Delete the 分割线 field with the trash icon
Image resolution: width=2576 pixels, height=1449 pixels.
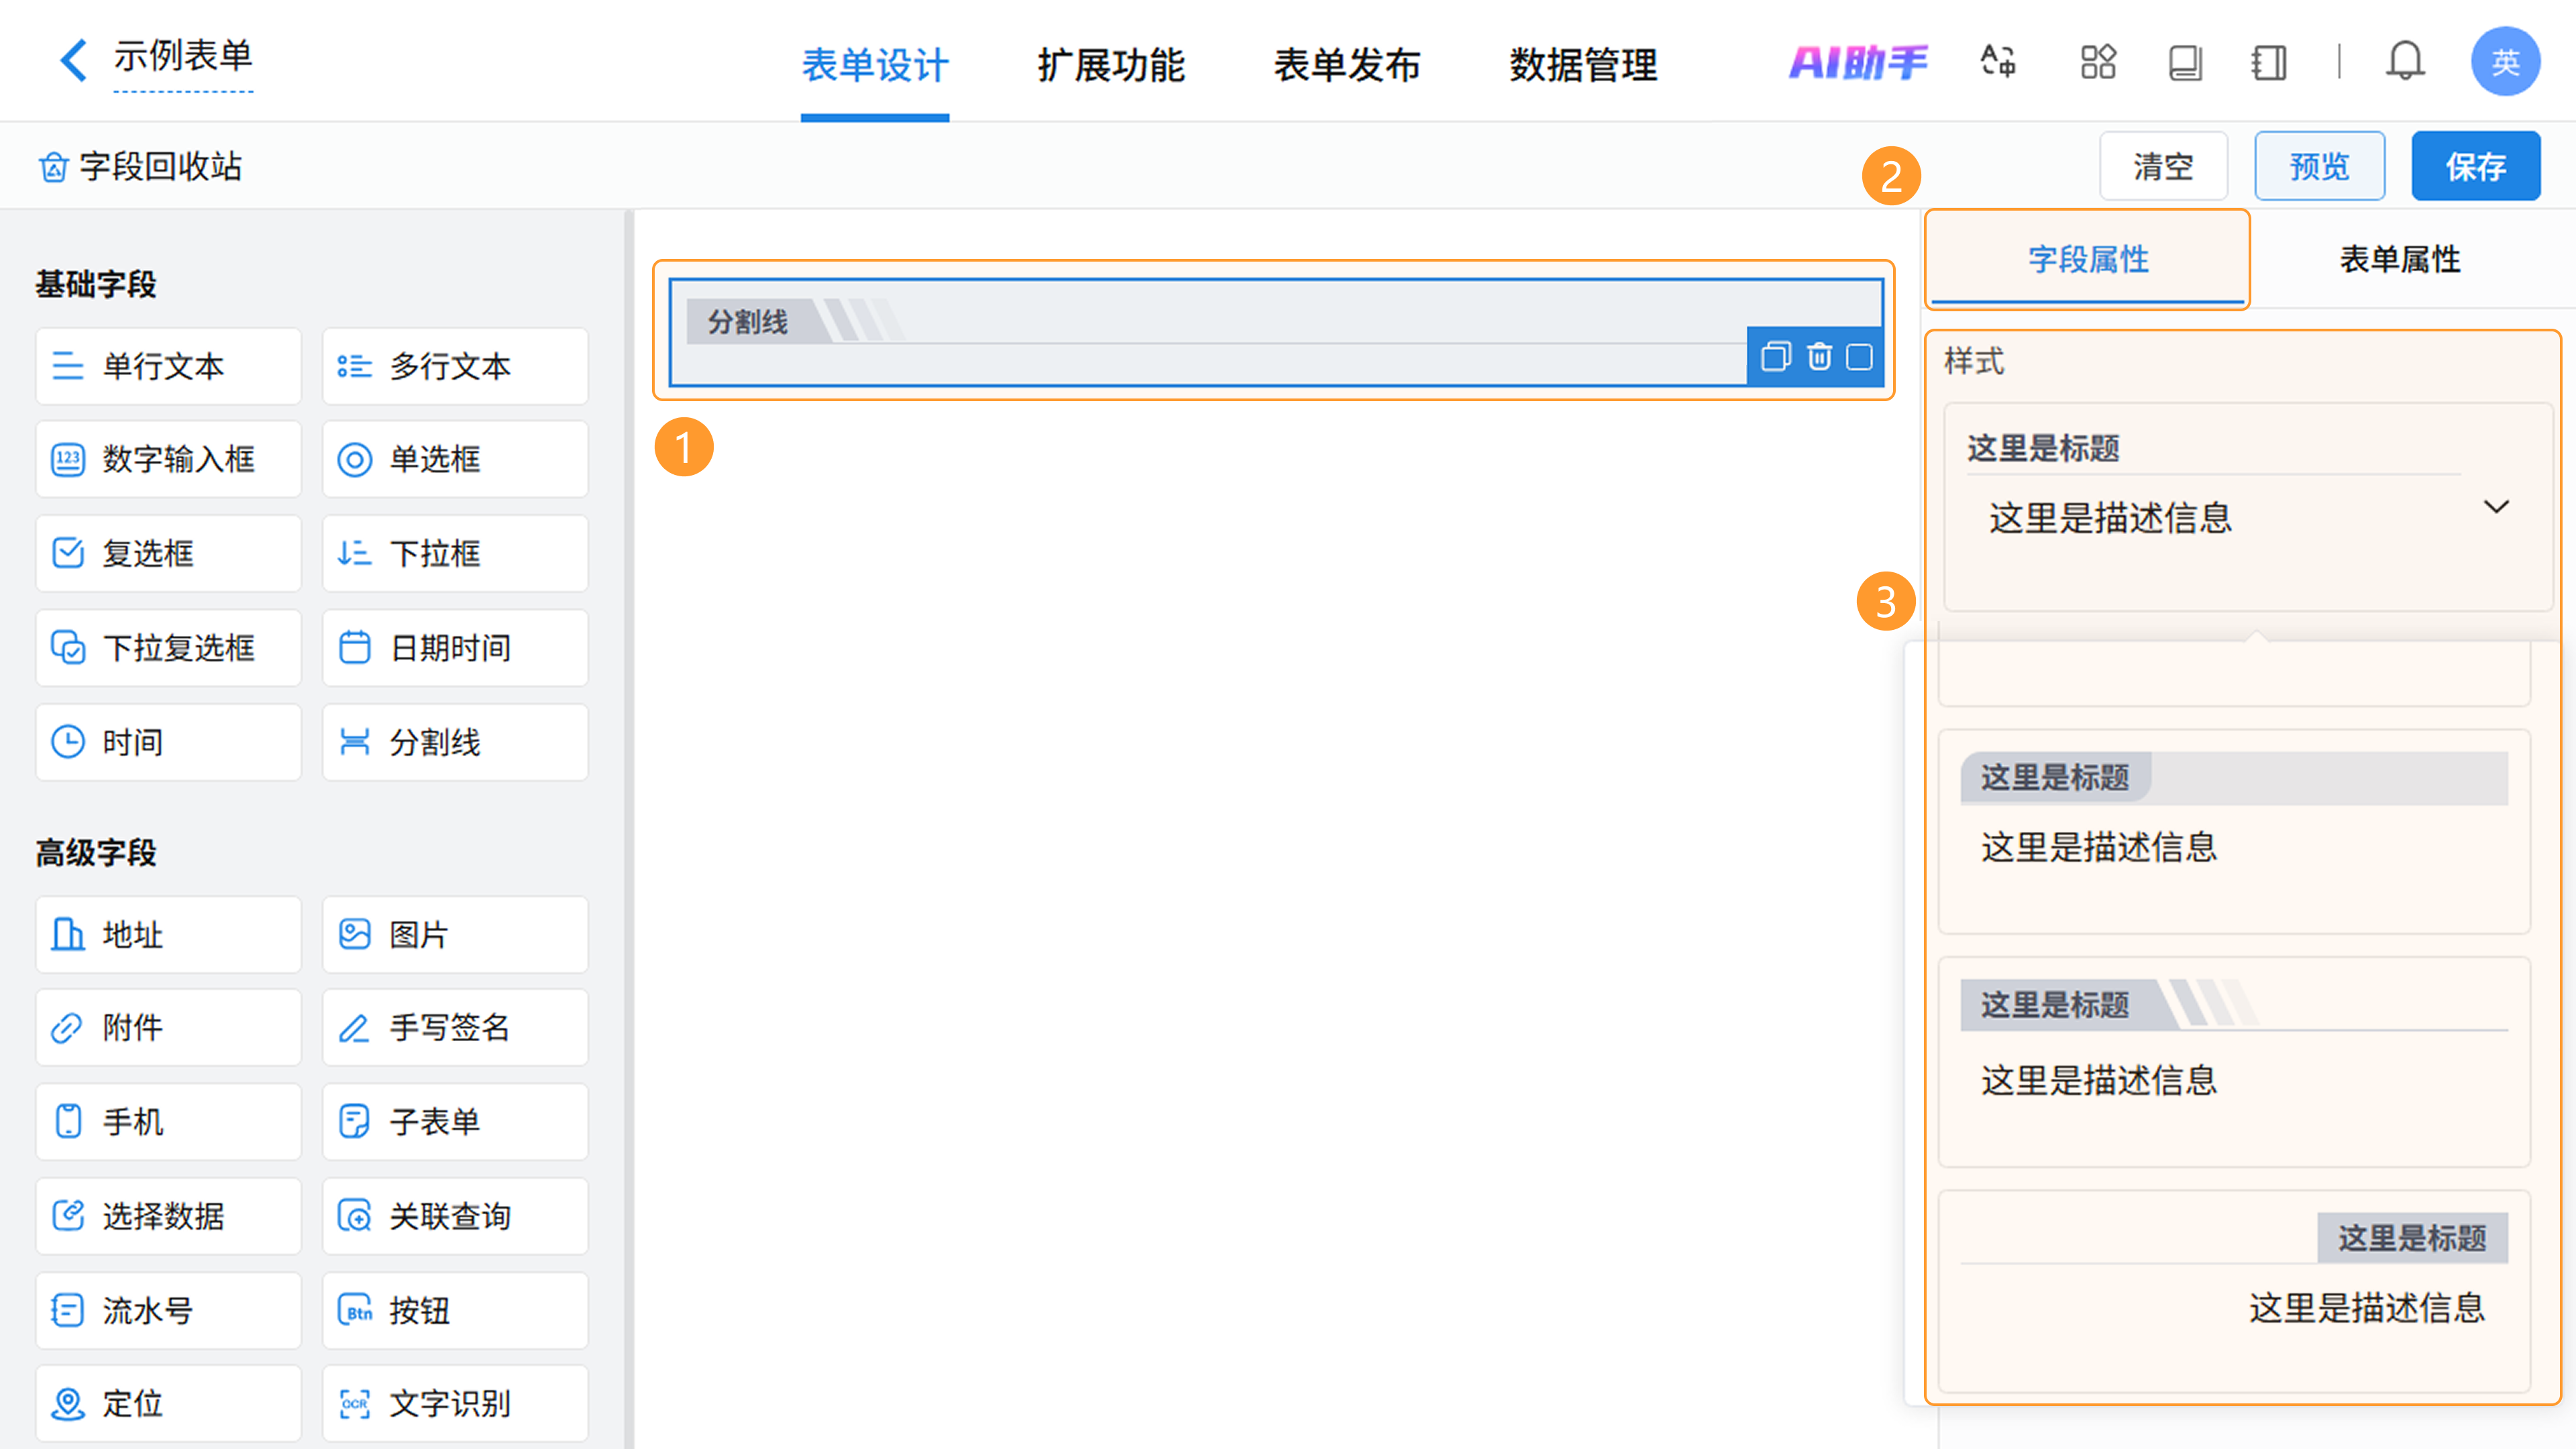pyautogui.click(x=1819, y=357)
